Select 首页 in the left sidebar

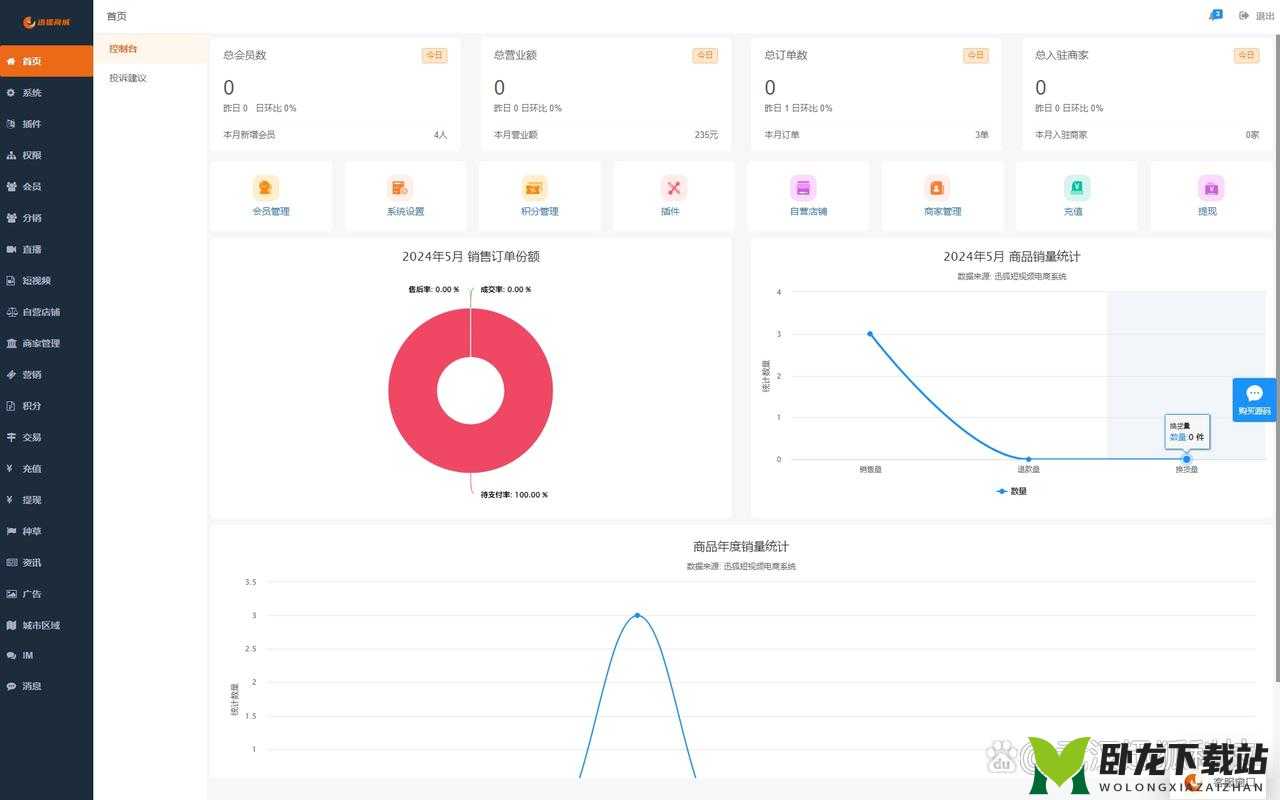tap(46, 61)
